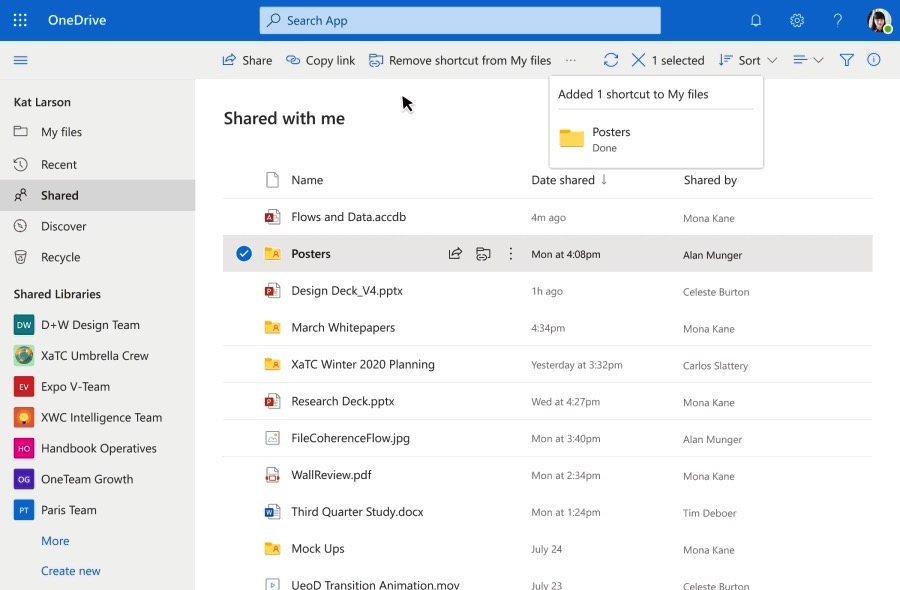
Task: Expand the toolbar overflow ellipsis
Action: (571, 60)
